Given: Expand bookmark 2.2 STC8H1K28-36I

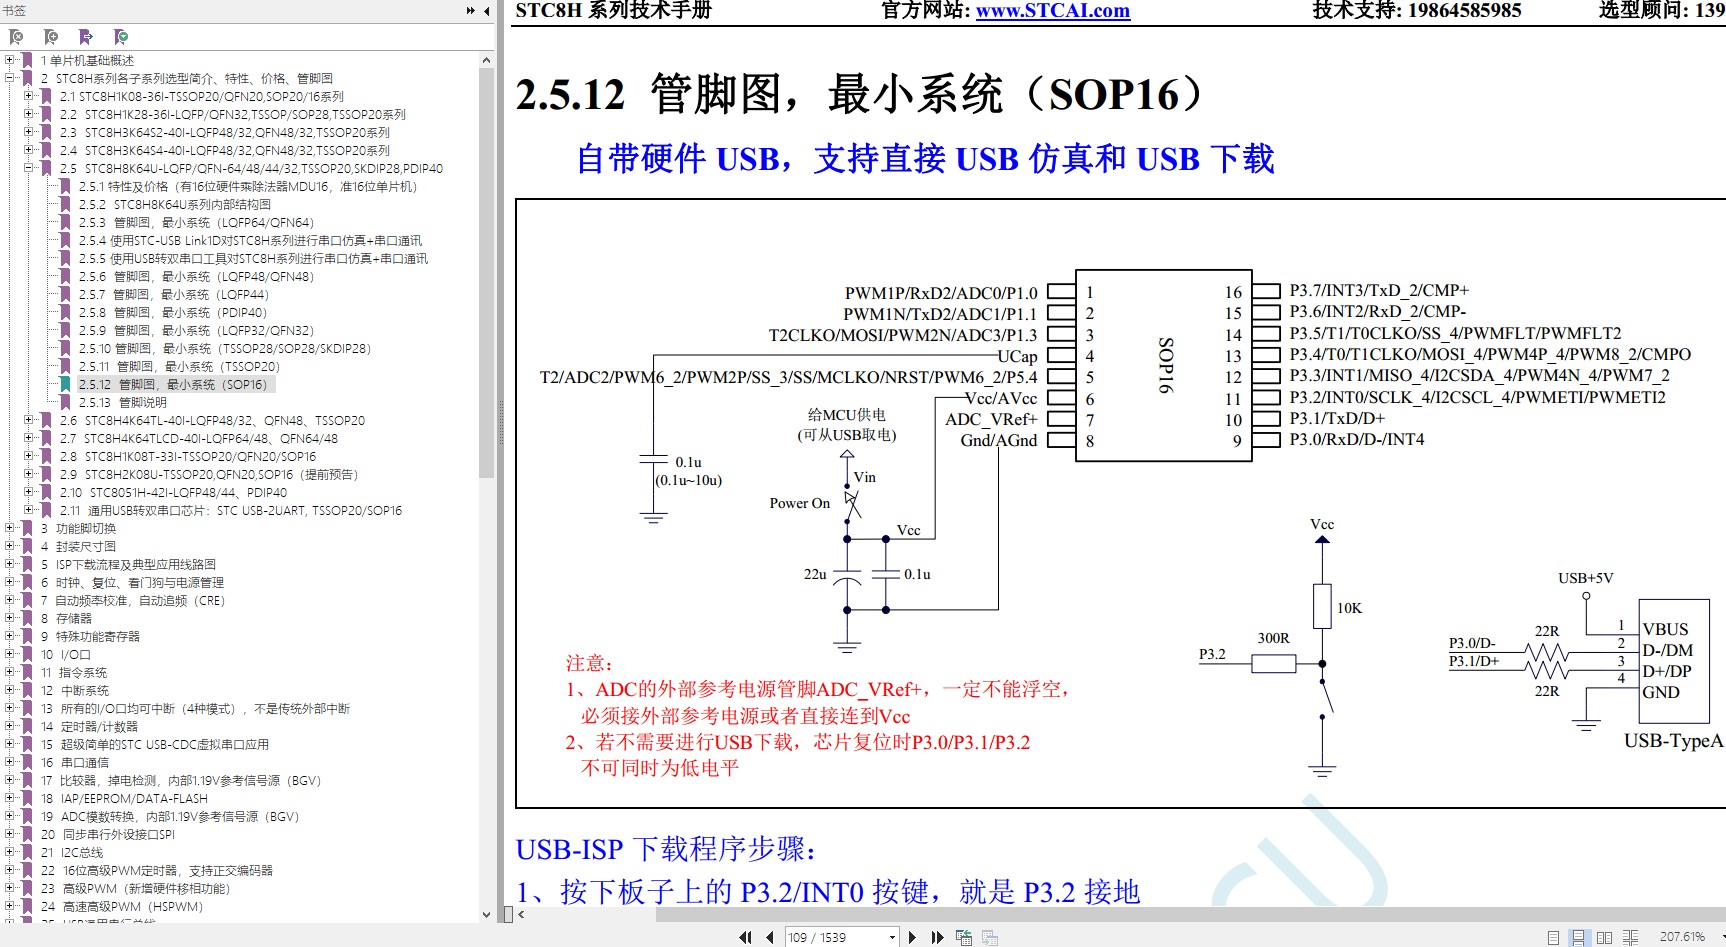Looking at the screenshot, I should click(x=29, y=114).
